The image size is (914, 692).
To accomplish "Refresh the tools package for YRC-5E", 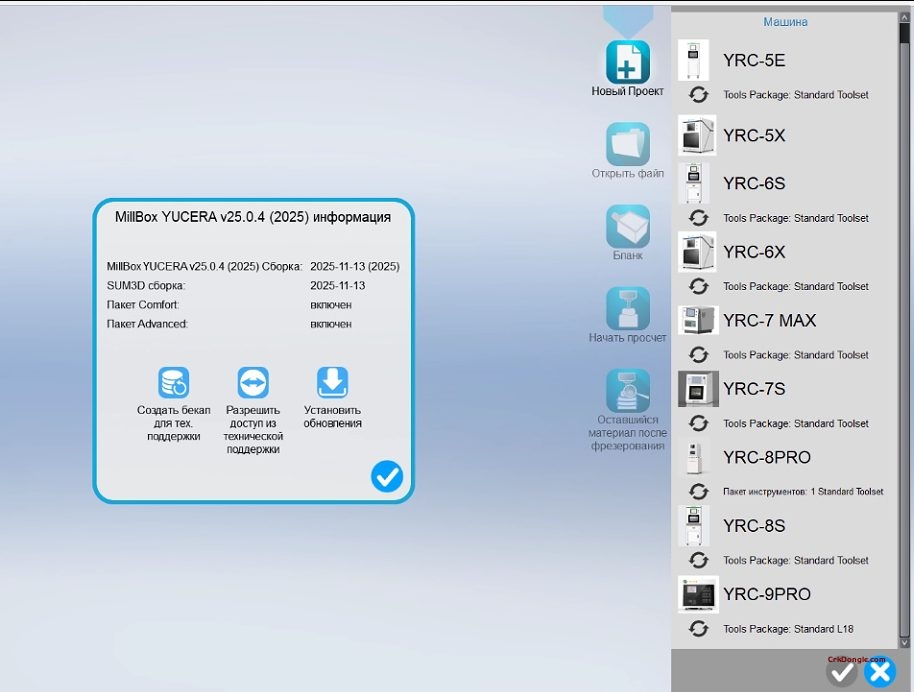I will click(699, 95).
